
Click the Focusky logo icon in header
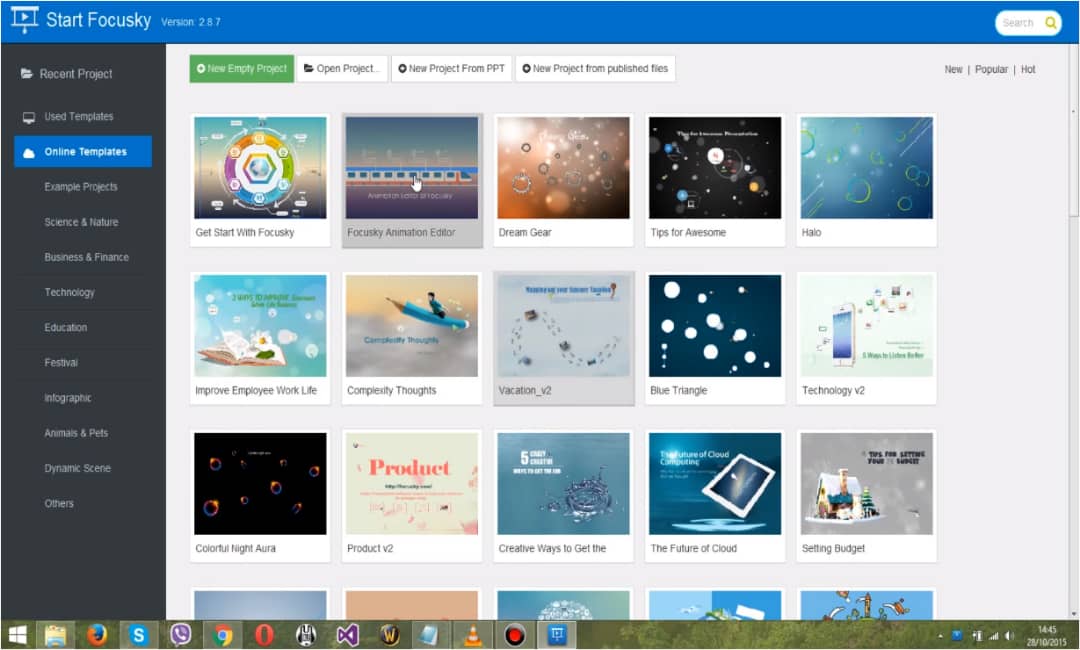(25, 20)
